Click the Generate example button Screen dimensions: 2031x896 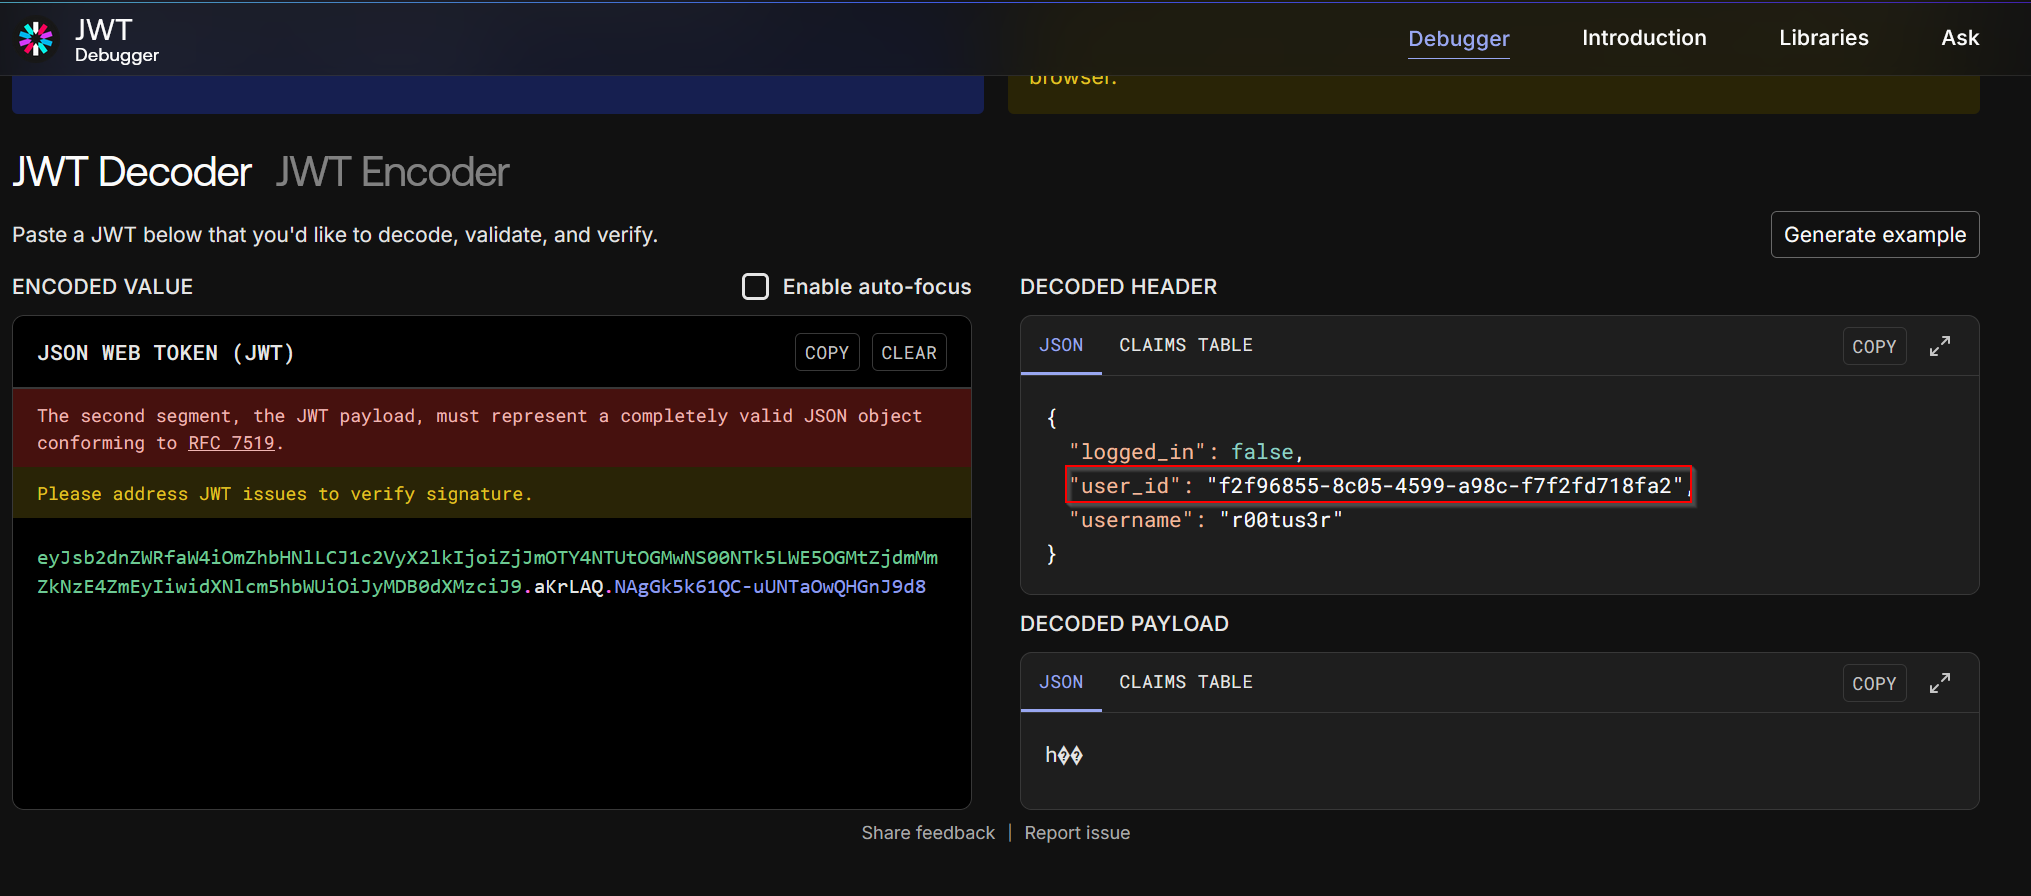coord(1874,235)
